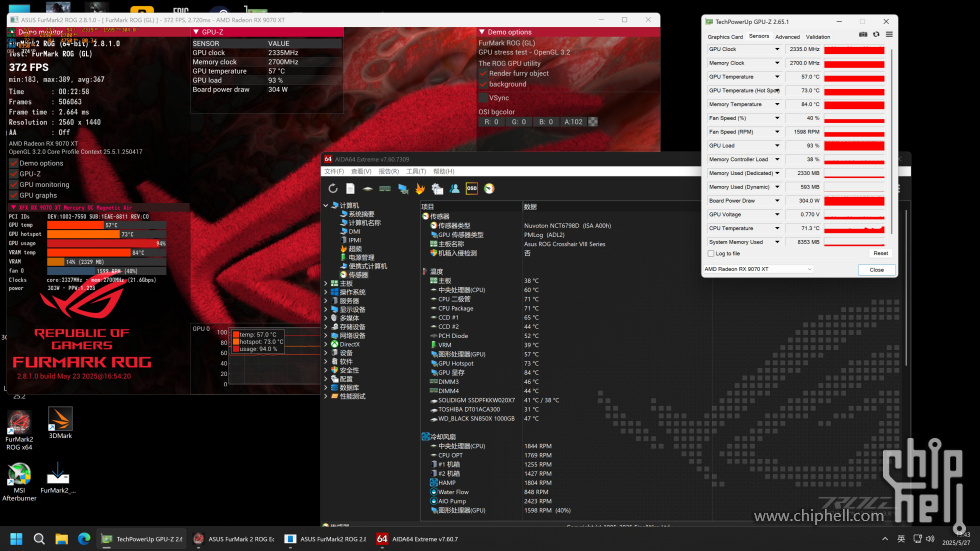Toggle FurMark GPU monitoring checkbox
The image size is (980, 551).
[x=13, y=184]
